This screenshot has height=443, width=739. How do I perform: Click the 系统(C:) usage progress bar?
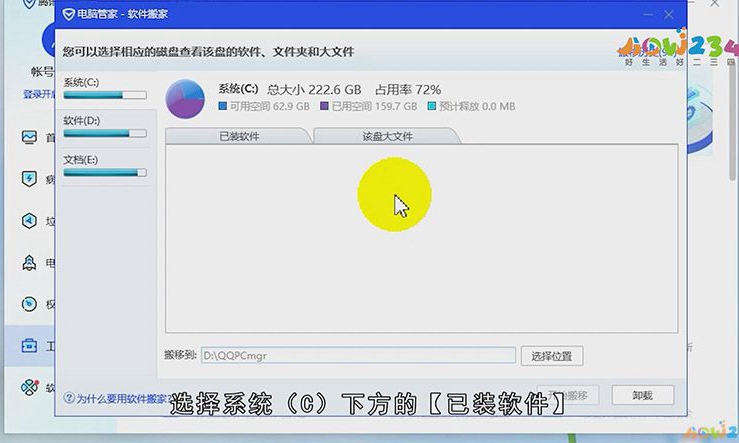pos(105,95)
